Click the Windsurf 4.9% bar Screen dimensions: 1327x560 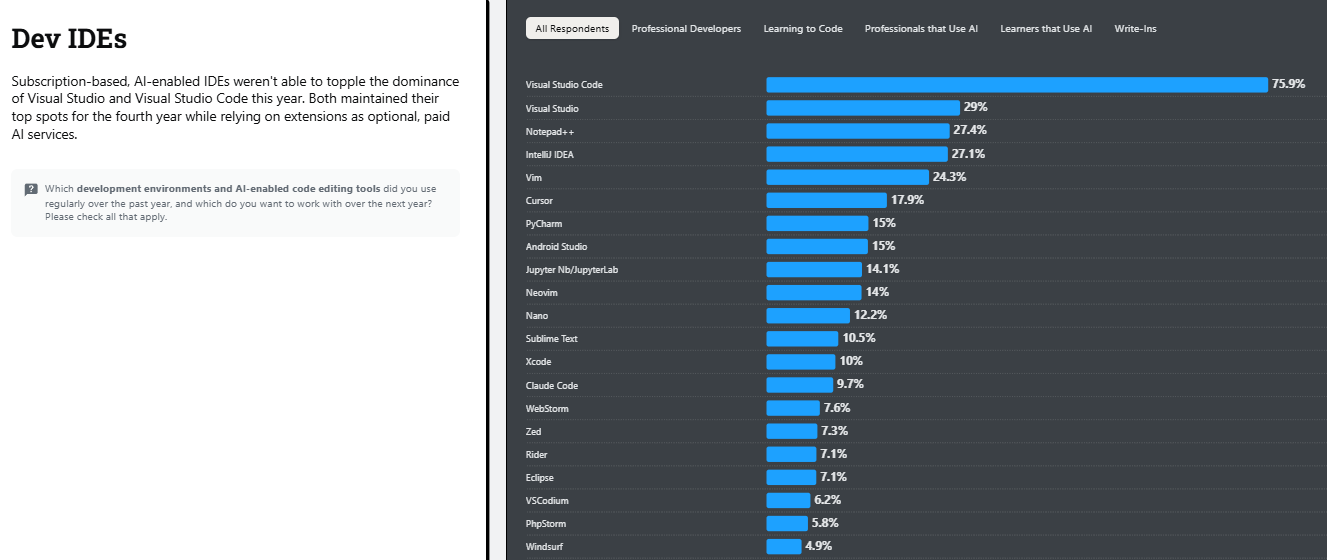[783, 546]
